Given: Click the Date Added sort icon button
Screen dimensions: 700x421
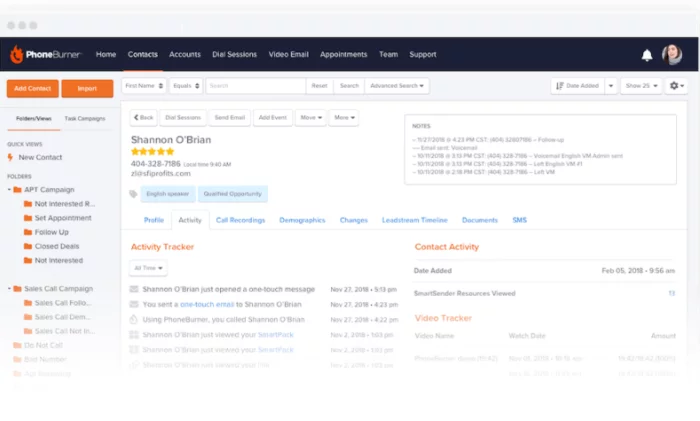Looking at the screenshot, I should click(x=578, y=86).
